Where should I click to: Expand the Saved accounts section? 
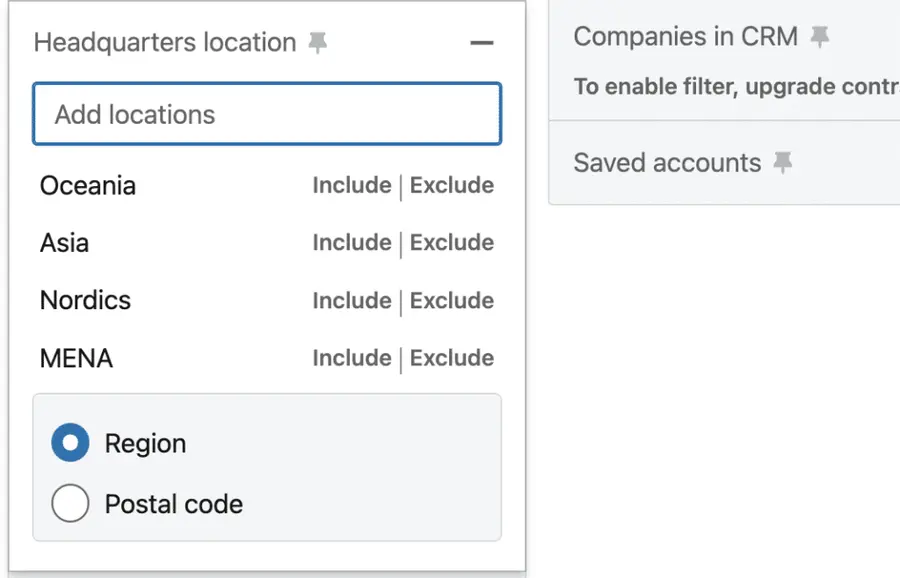(666, 162)
